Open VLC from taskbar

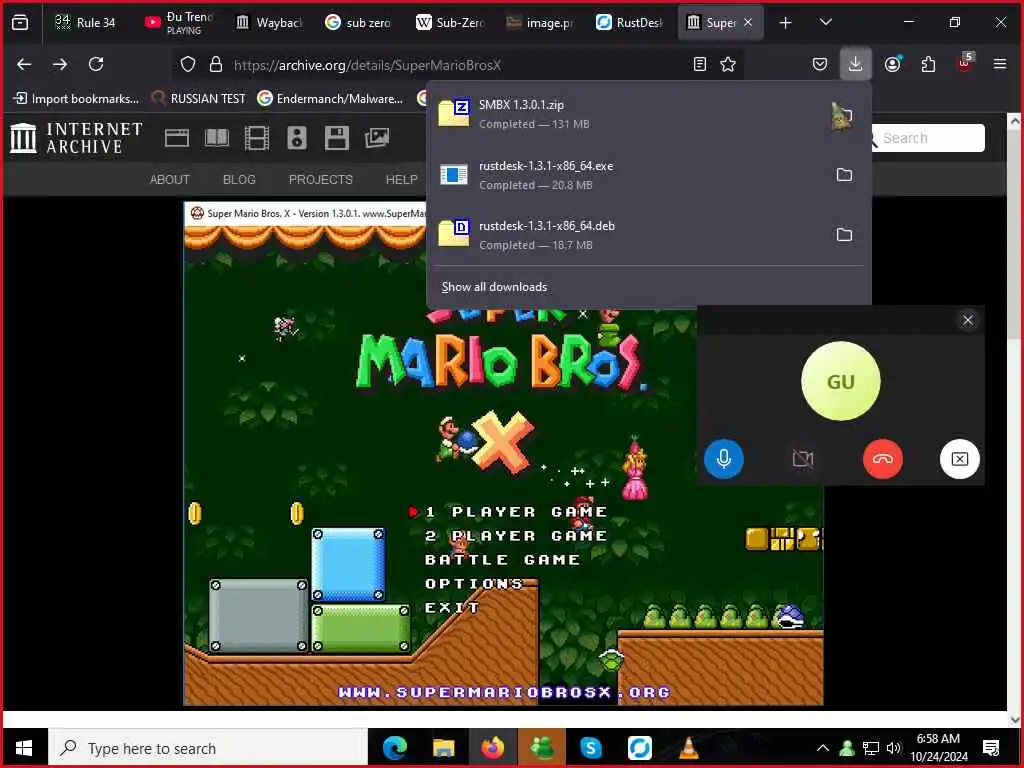point(688,748)
